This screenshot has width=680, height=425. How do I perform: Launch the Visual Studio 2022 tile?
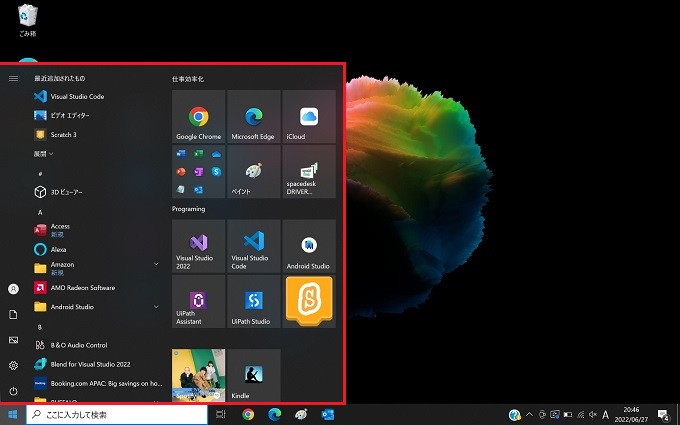[199, 246]
